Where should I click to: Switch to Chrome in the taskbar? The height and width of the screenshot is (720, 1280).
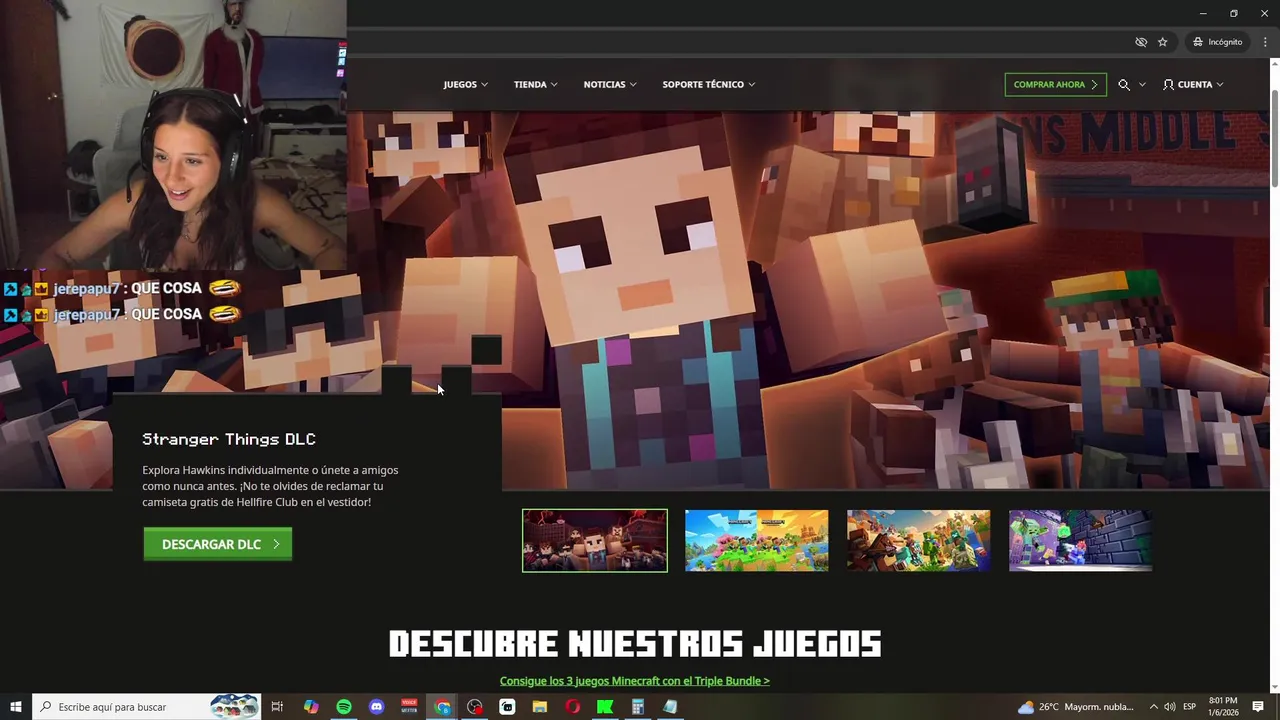(x=442, y=707)
